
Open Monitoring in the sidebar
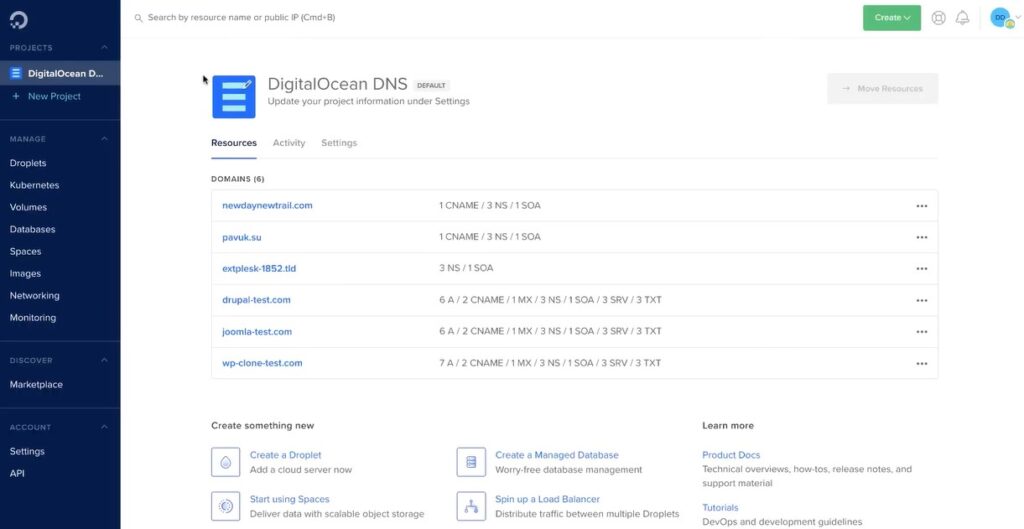(x=33, y=318)
